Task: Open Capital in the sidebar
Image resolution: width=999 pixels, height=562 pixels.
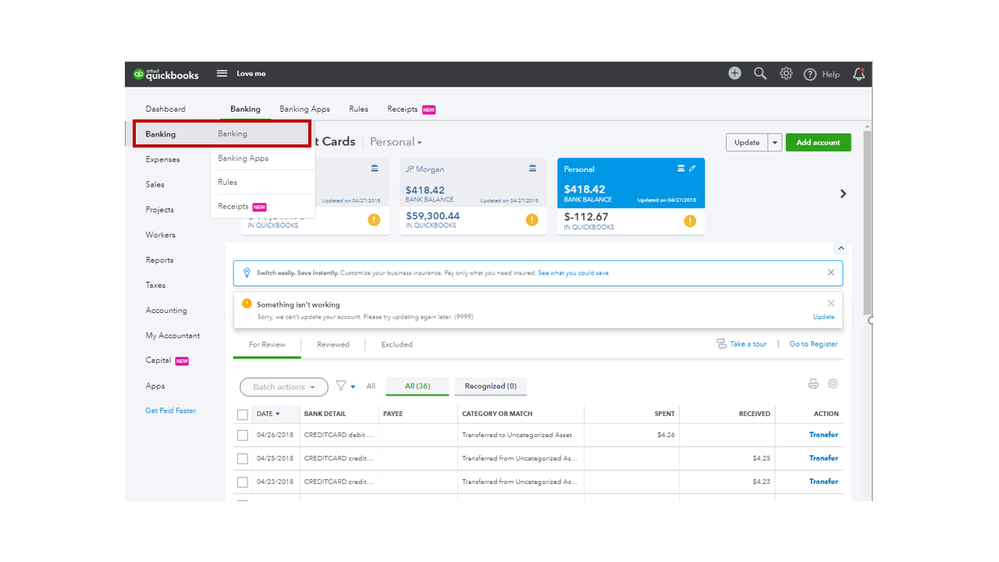Action: click(x=166, y=361)
